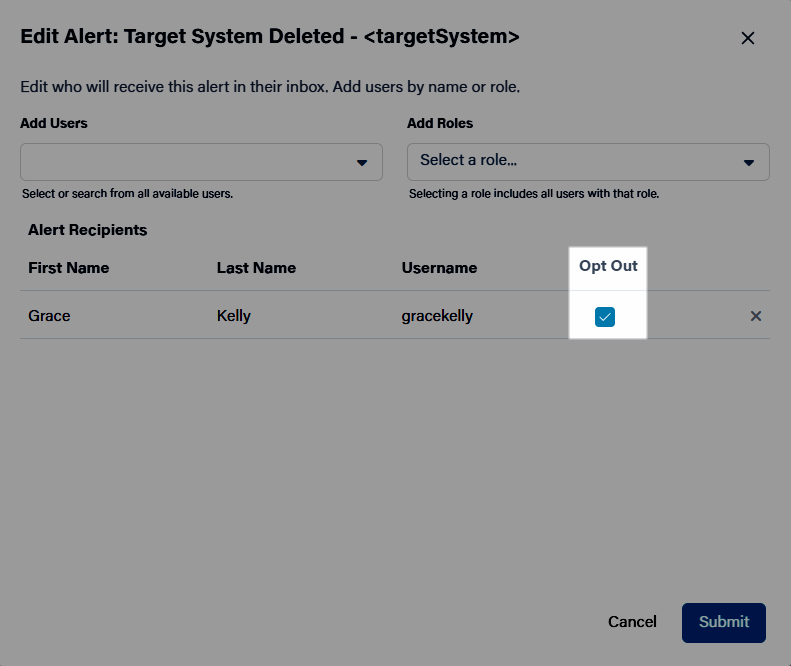Open the 'Select a role...' combo box
Viewport: 791px width, 666px height.
(x=588, y=162)
